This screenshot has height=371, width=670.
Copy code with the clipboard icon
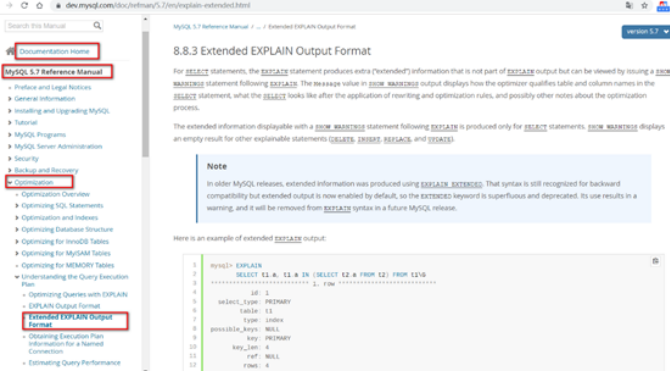655,261
